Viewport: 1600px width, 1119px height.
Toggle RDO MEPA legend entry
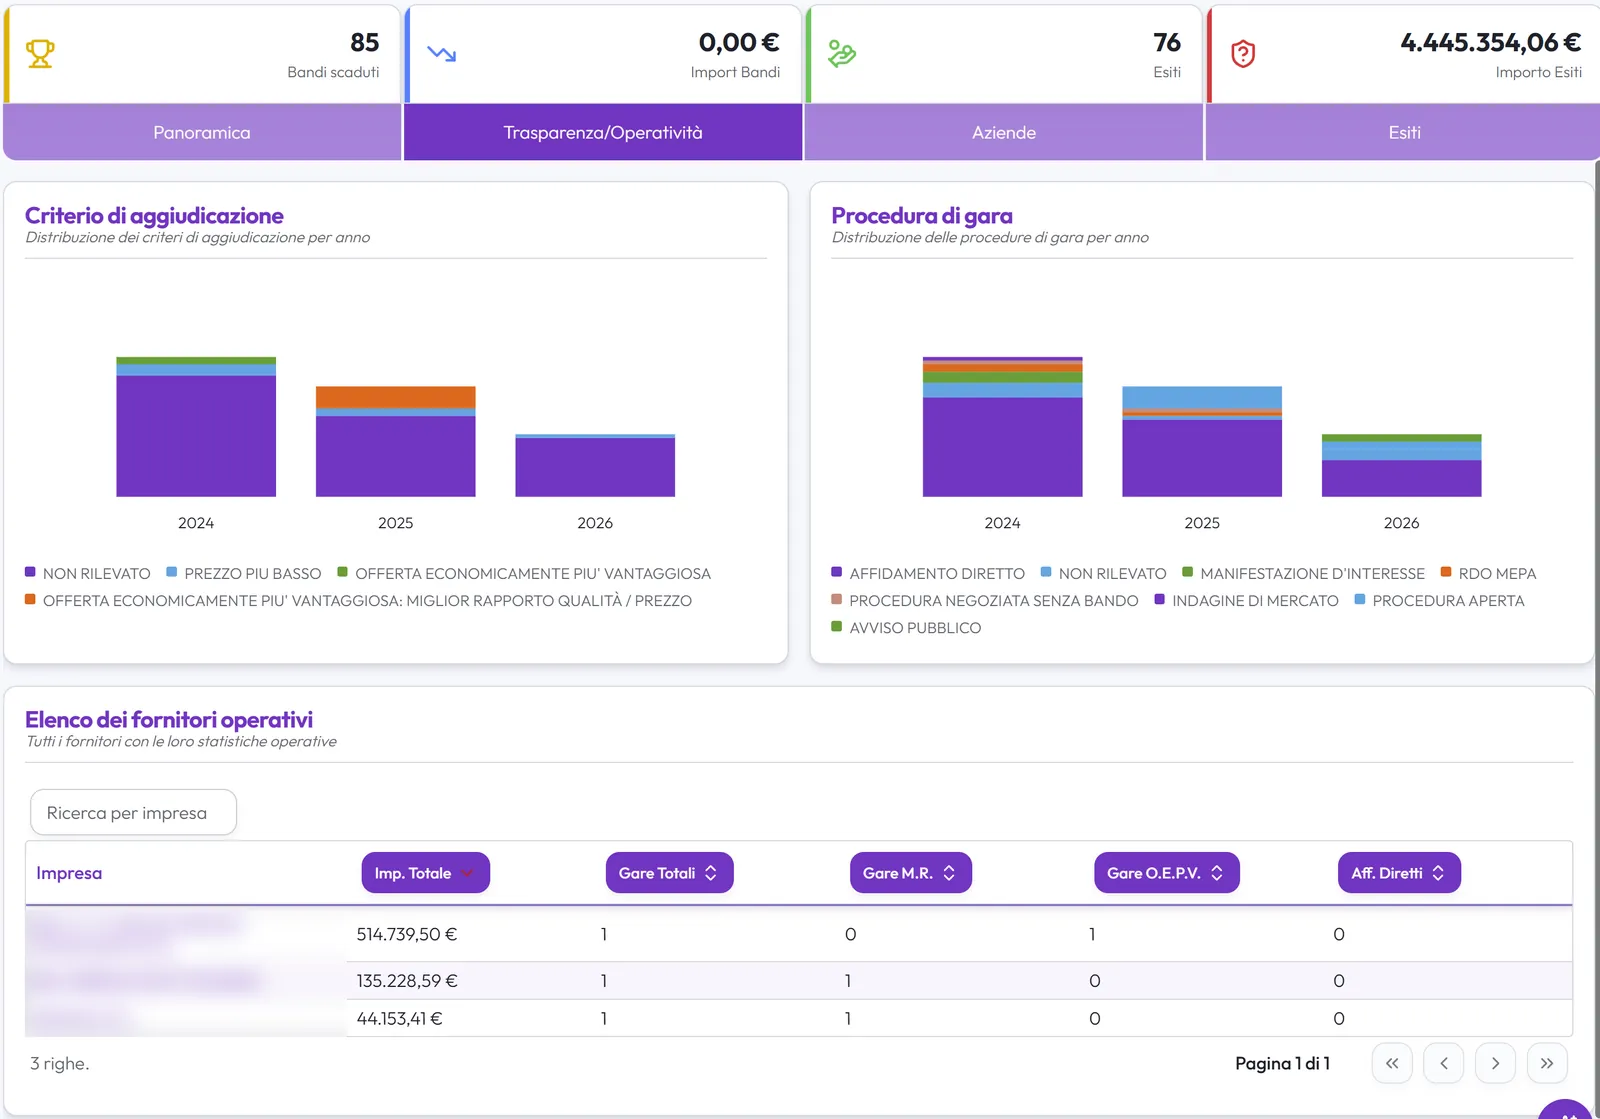pos(1488,573)
